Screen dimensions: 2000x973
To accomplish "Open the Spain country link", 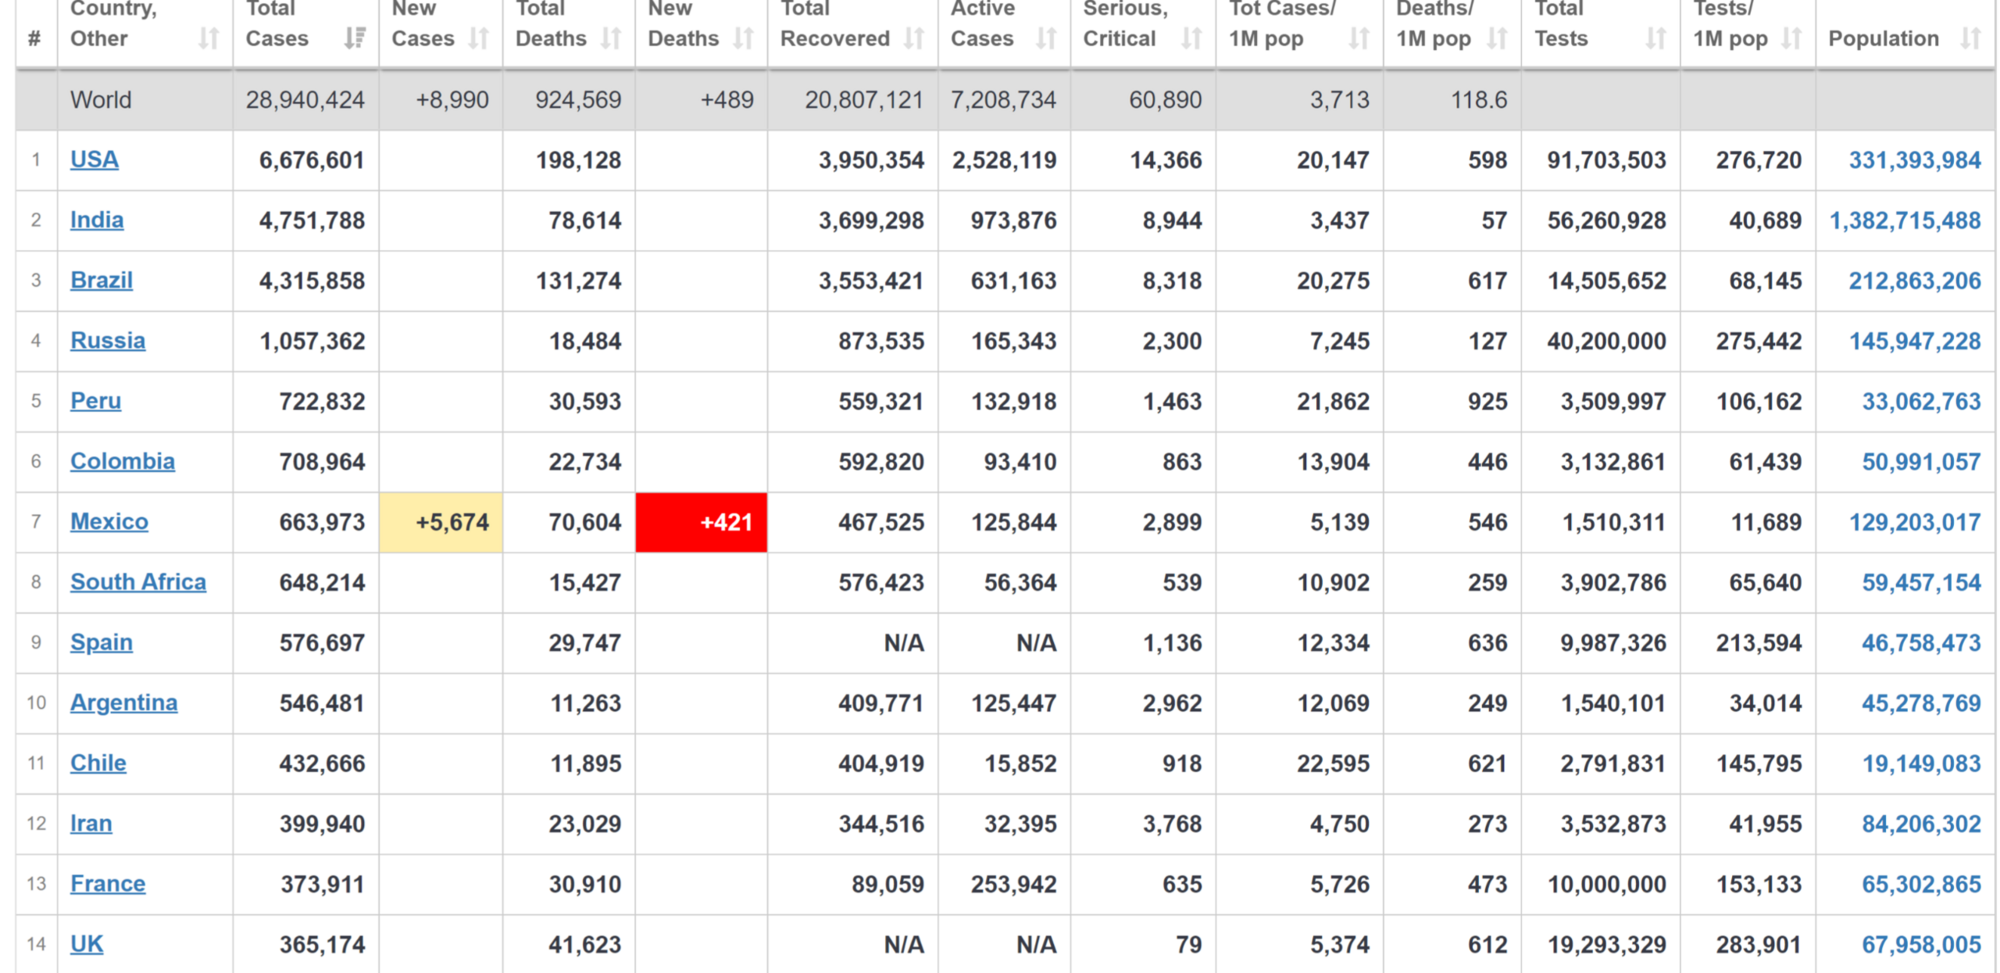I will [101, 643].
